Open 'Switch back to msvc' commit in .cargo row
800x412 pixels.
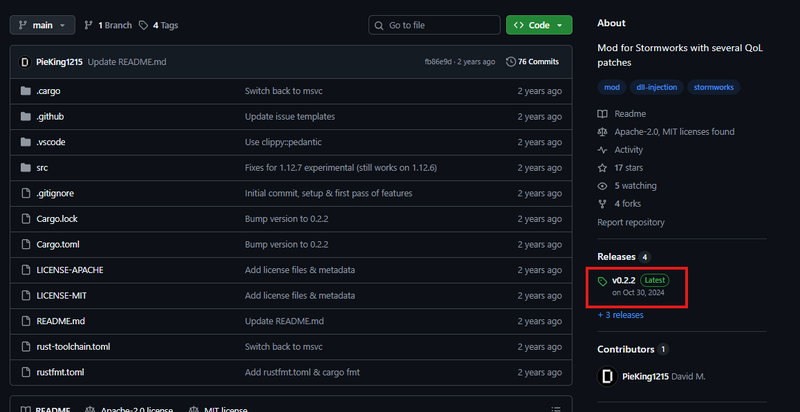284,91
